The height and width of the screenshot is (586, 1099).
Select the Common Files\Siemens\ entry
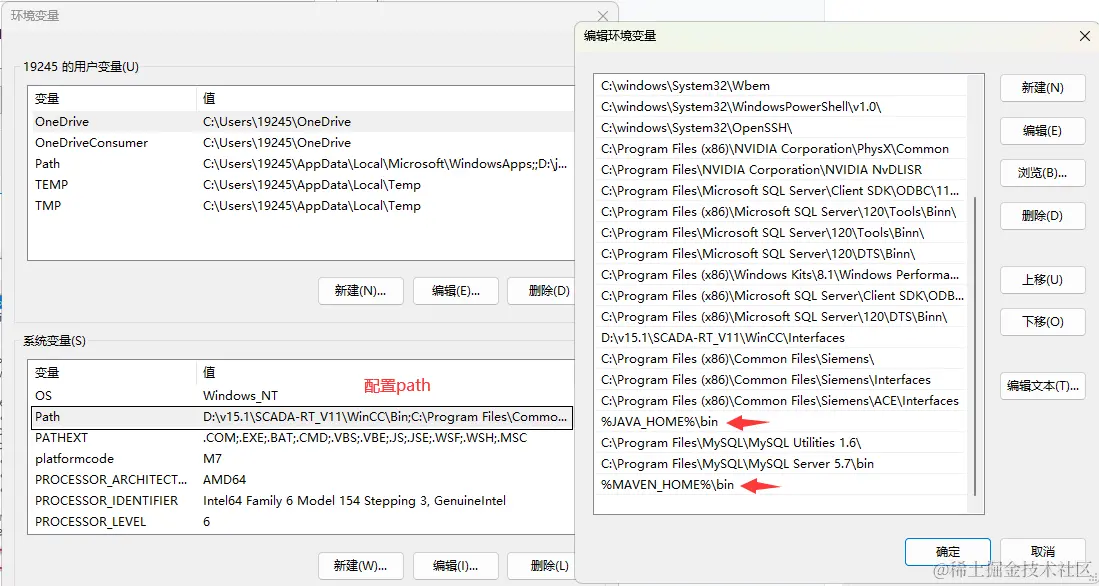coord(780,359)
